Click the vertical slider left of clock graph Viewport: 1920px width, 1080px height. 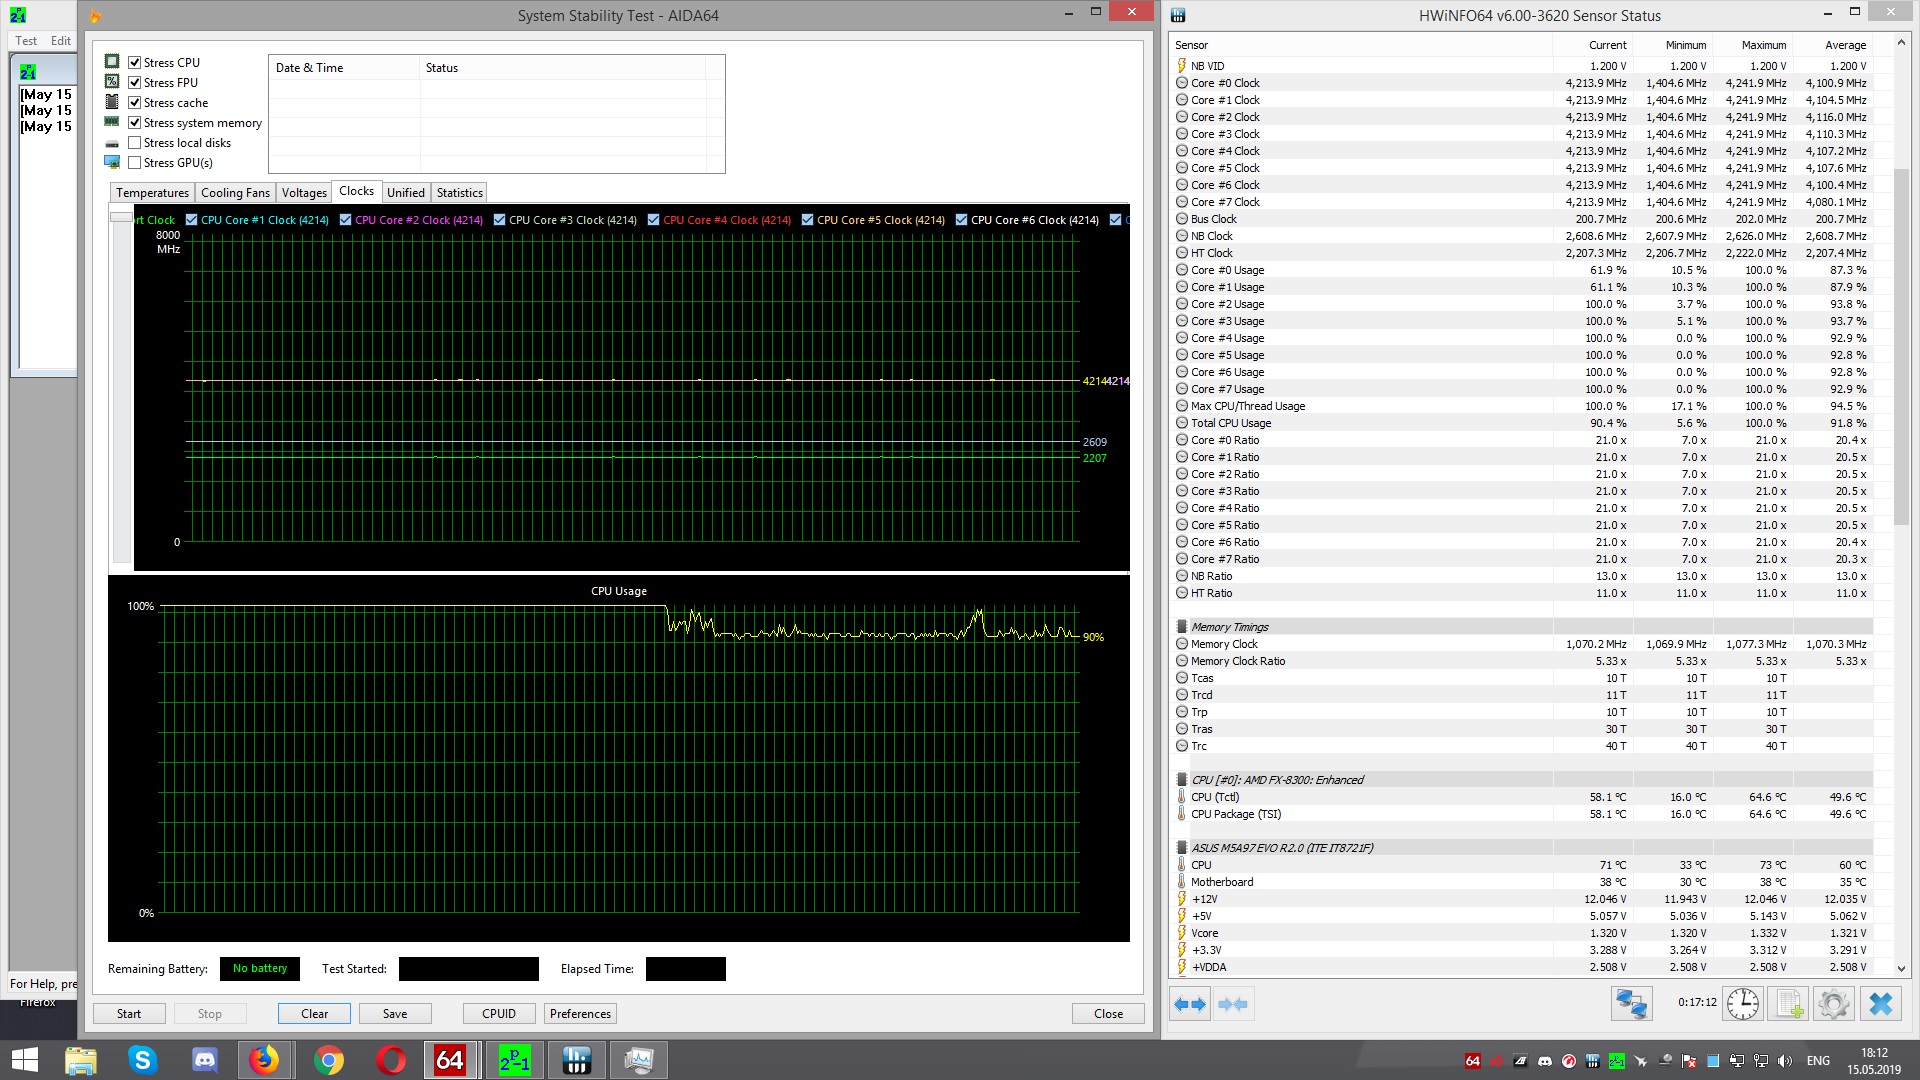[121, 217]
